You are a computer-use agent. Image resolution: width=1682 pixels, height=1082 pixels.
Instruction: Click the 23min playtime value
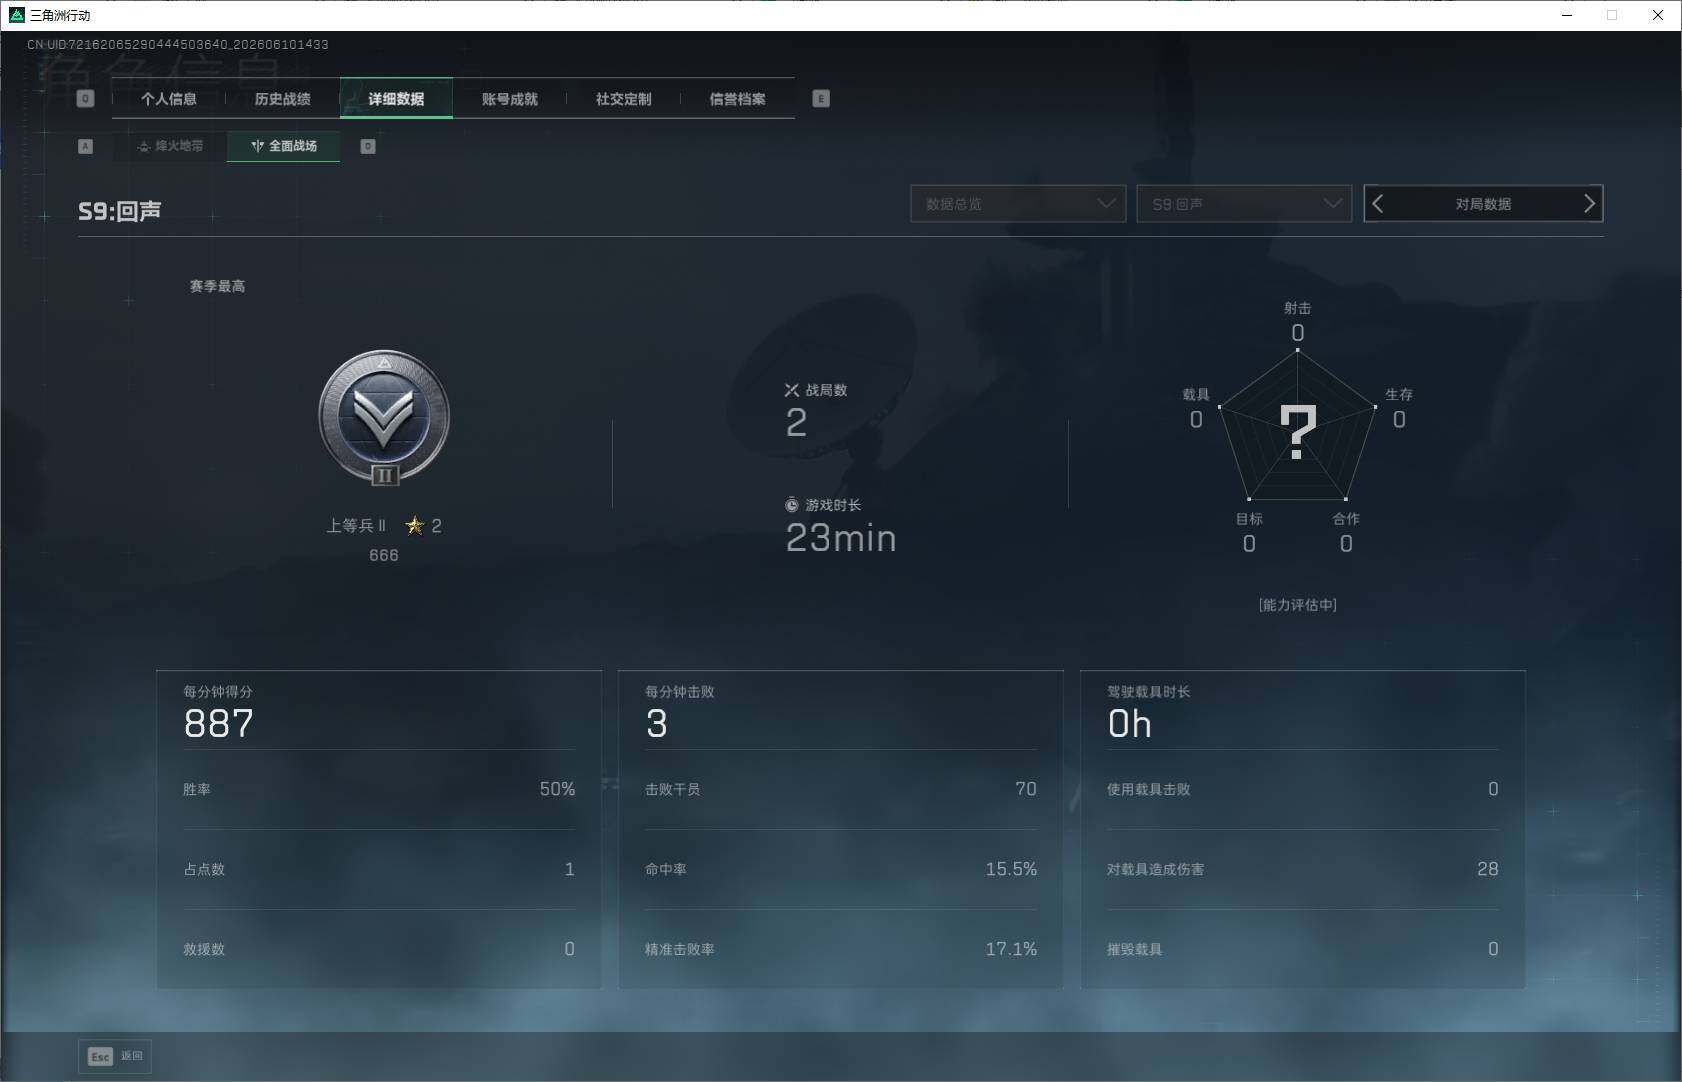pos(841,538)
